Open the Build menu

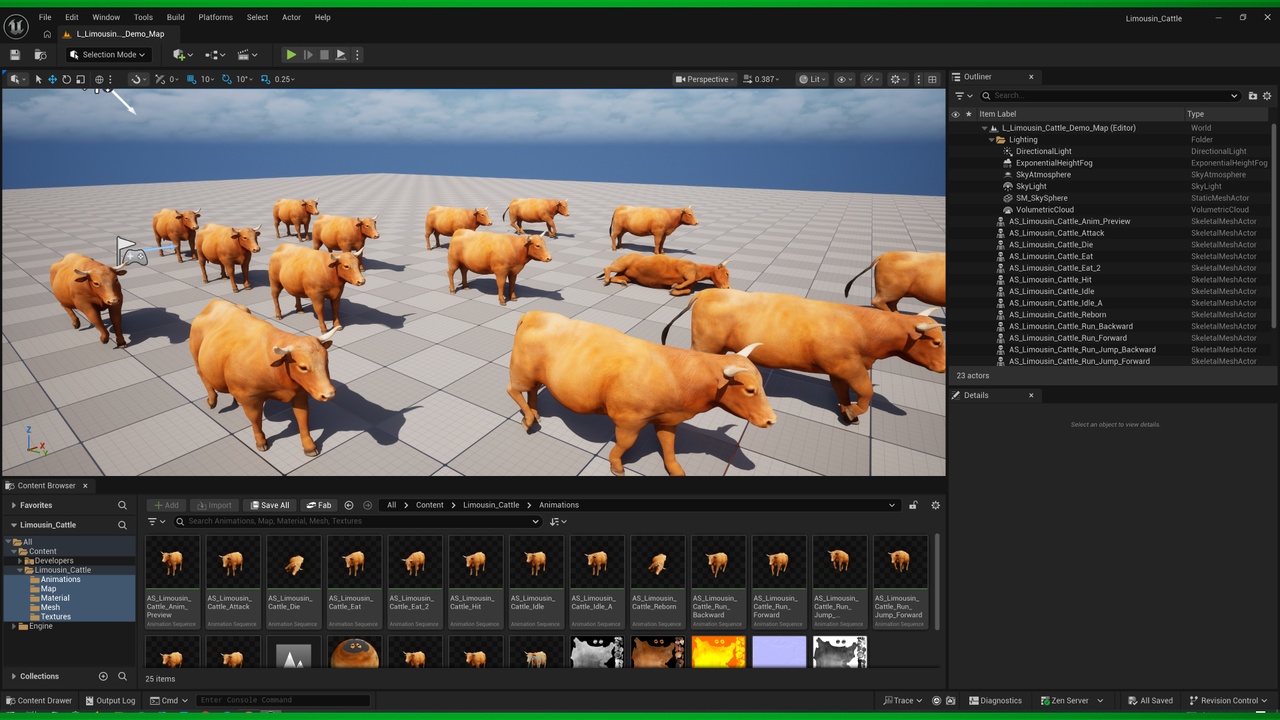click(x=175, y=17)
